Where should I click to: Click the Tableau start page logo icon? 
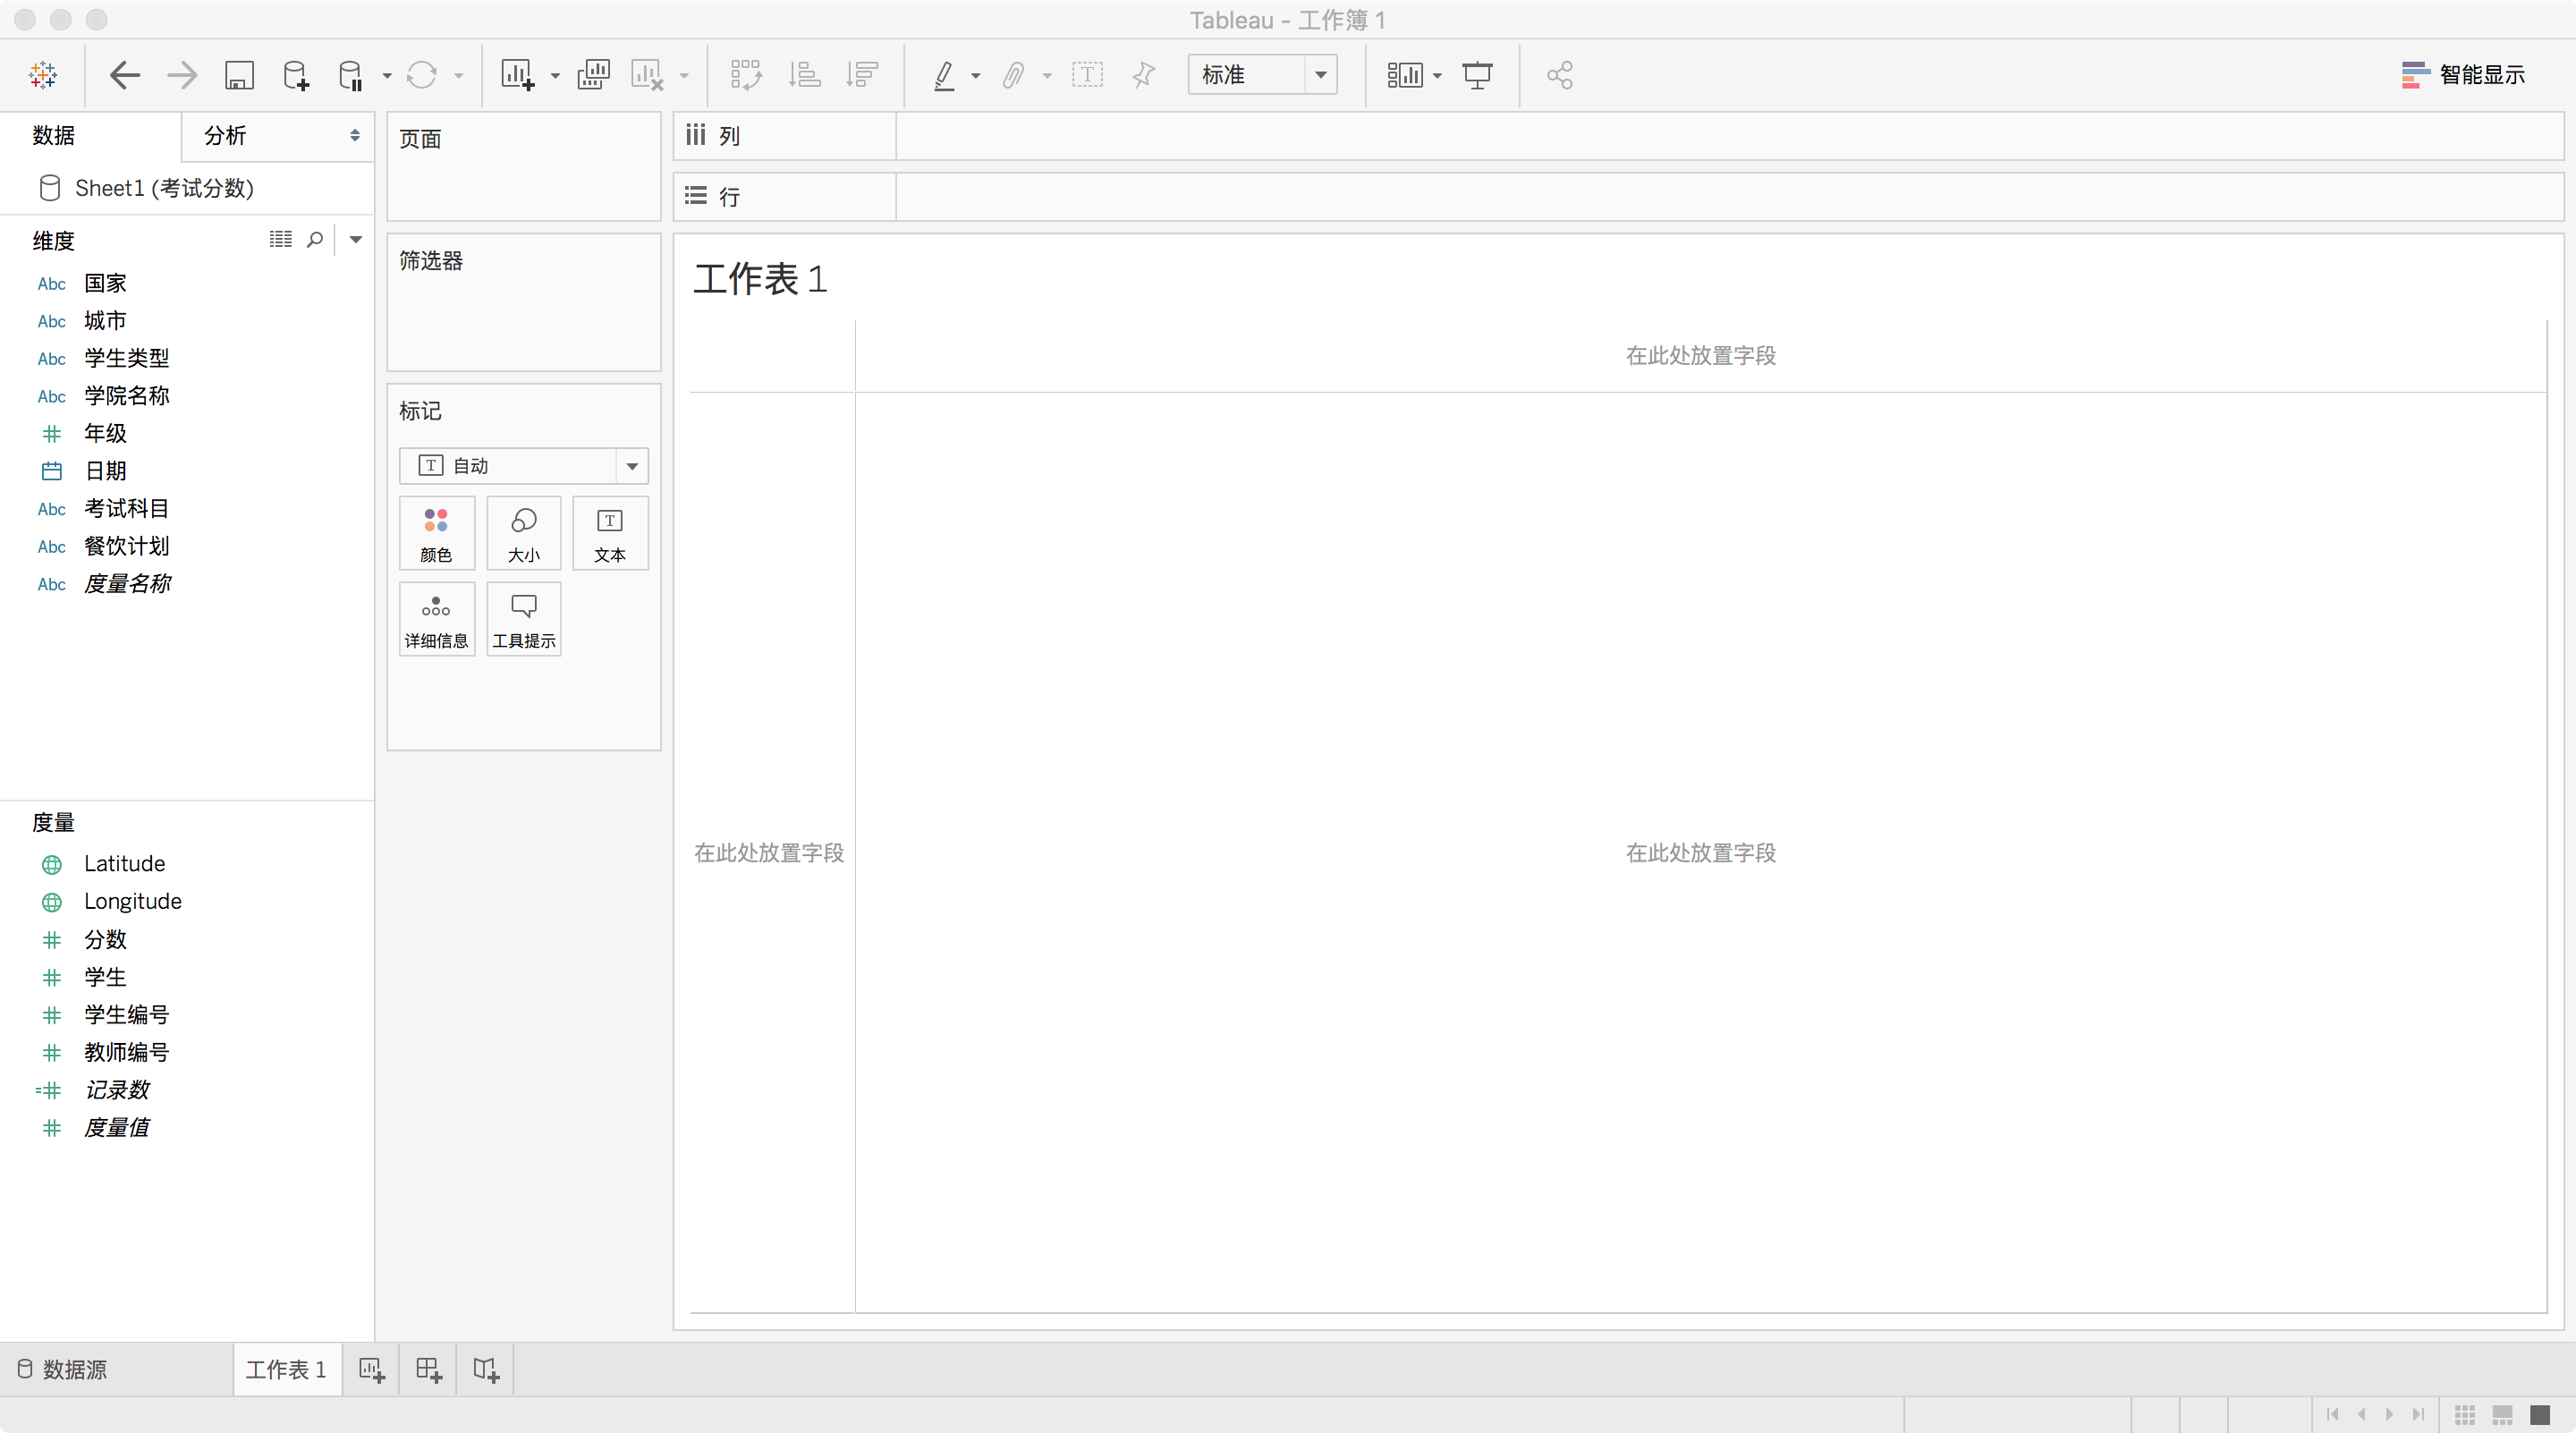pyautogui.click(x=43, y=75)
